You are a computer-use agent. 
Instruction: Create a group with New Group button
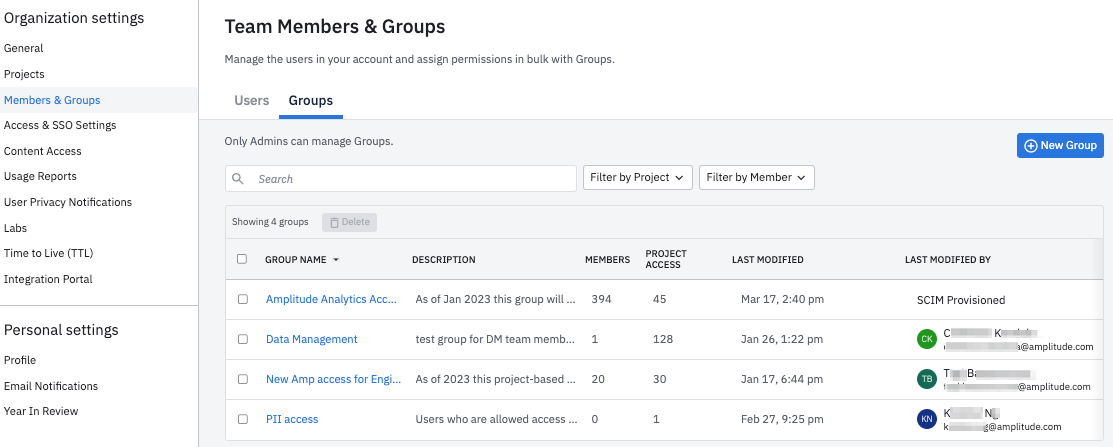tap(1060, 146)
